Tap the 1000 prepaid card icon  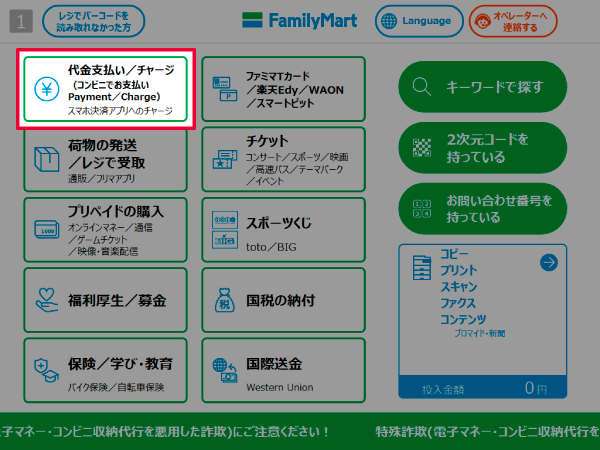(47, 230)
